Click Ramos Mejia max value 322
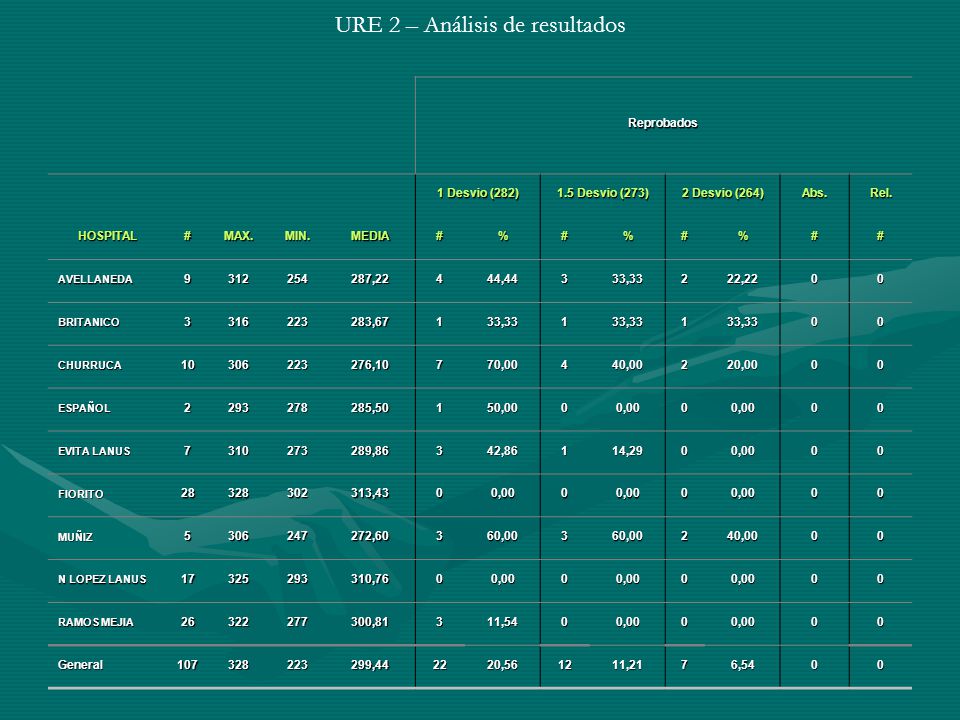The image size is (960, 720). coord(238,621)
